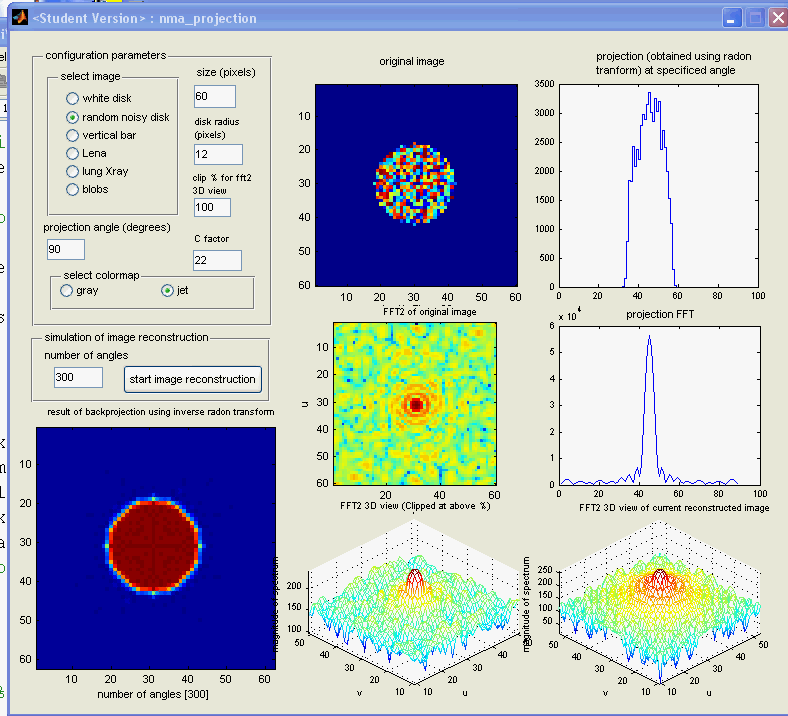The image size is (788, 716).
Task: Click the projection angle field
Action: click(x=66, y=249)
